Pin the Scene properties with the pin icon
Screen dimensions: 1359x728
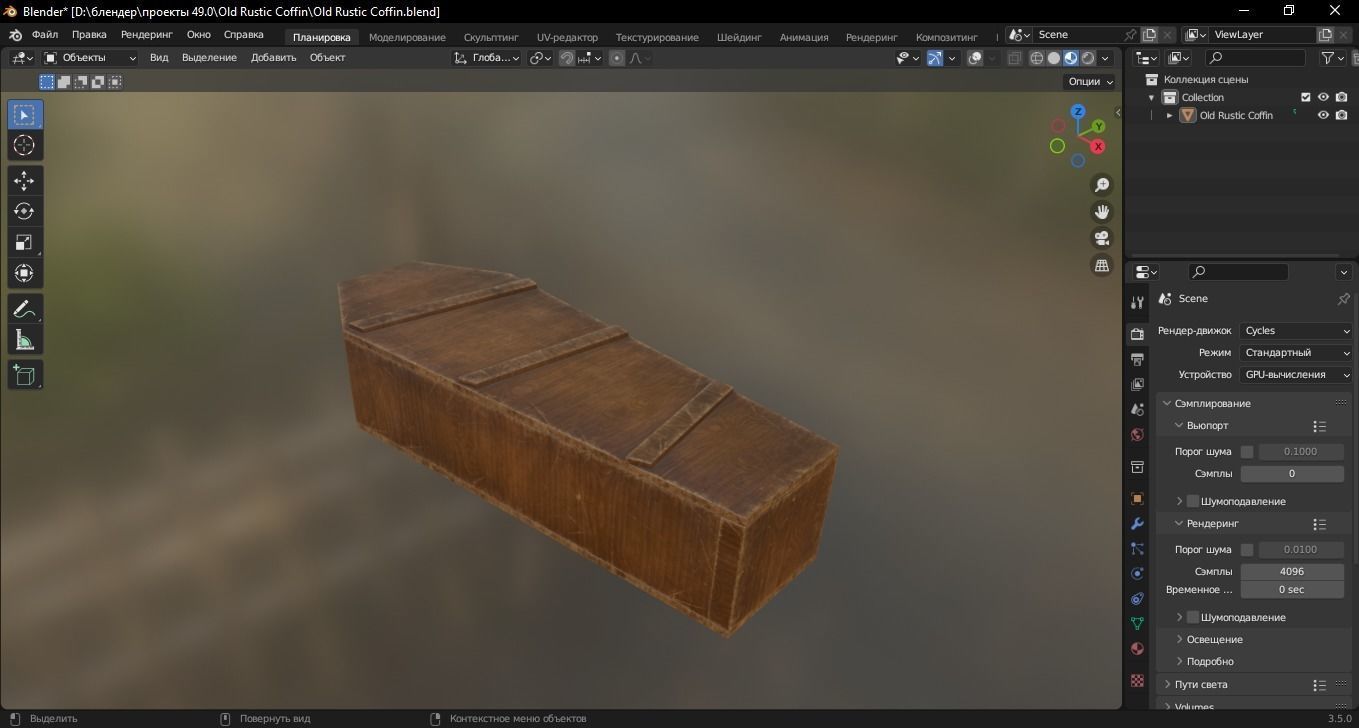1343,299
